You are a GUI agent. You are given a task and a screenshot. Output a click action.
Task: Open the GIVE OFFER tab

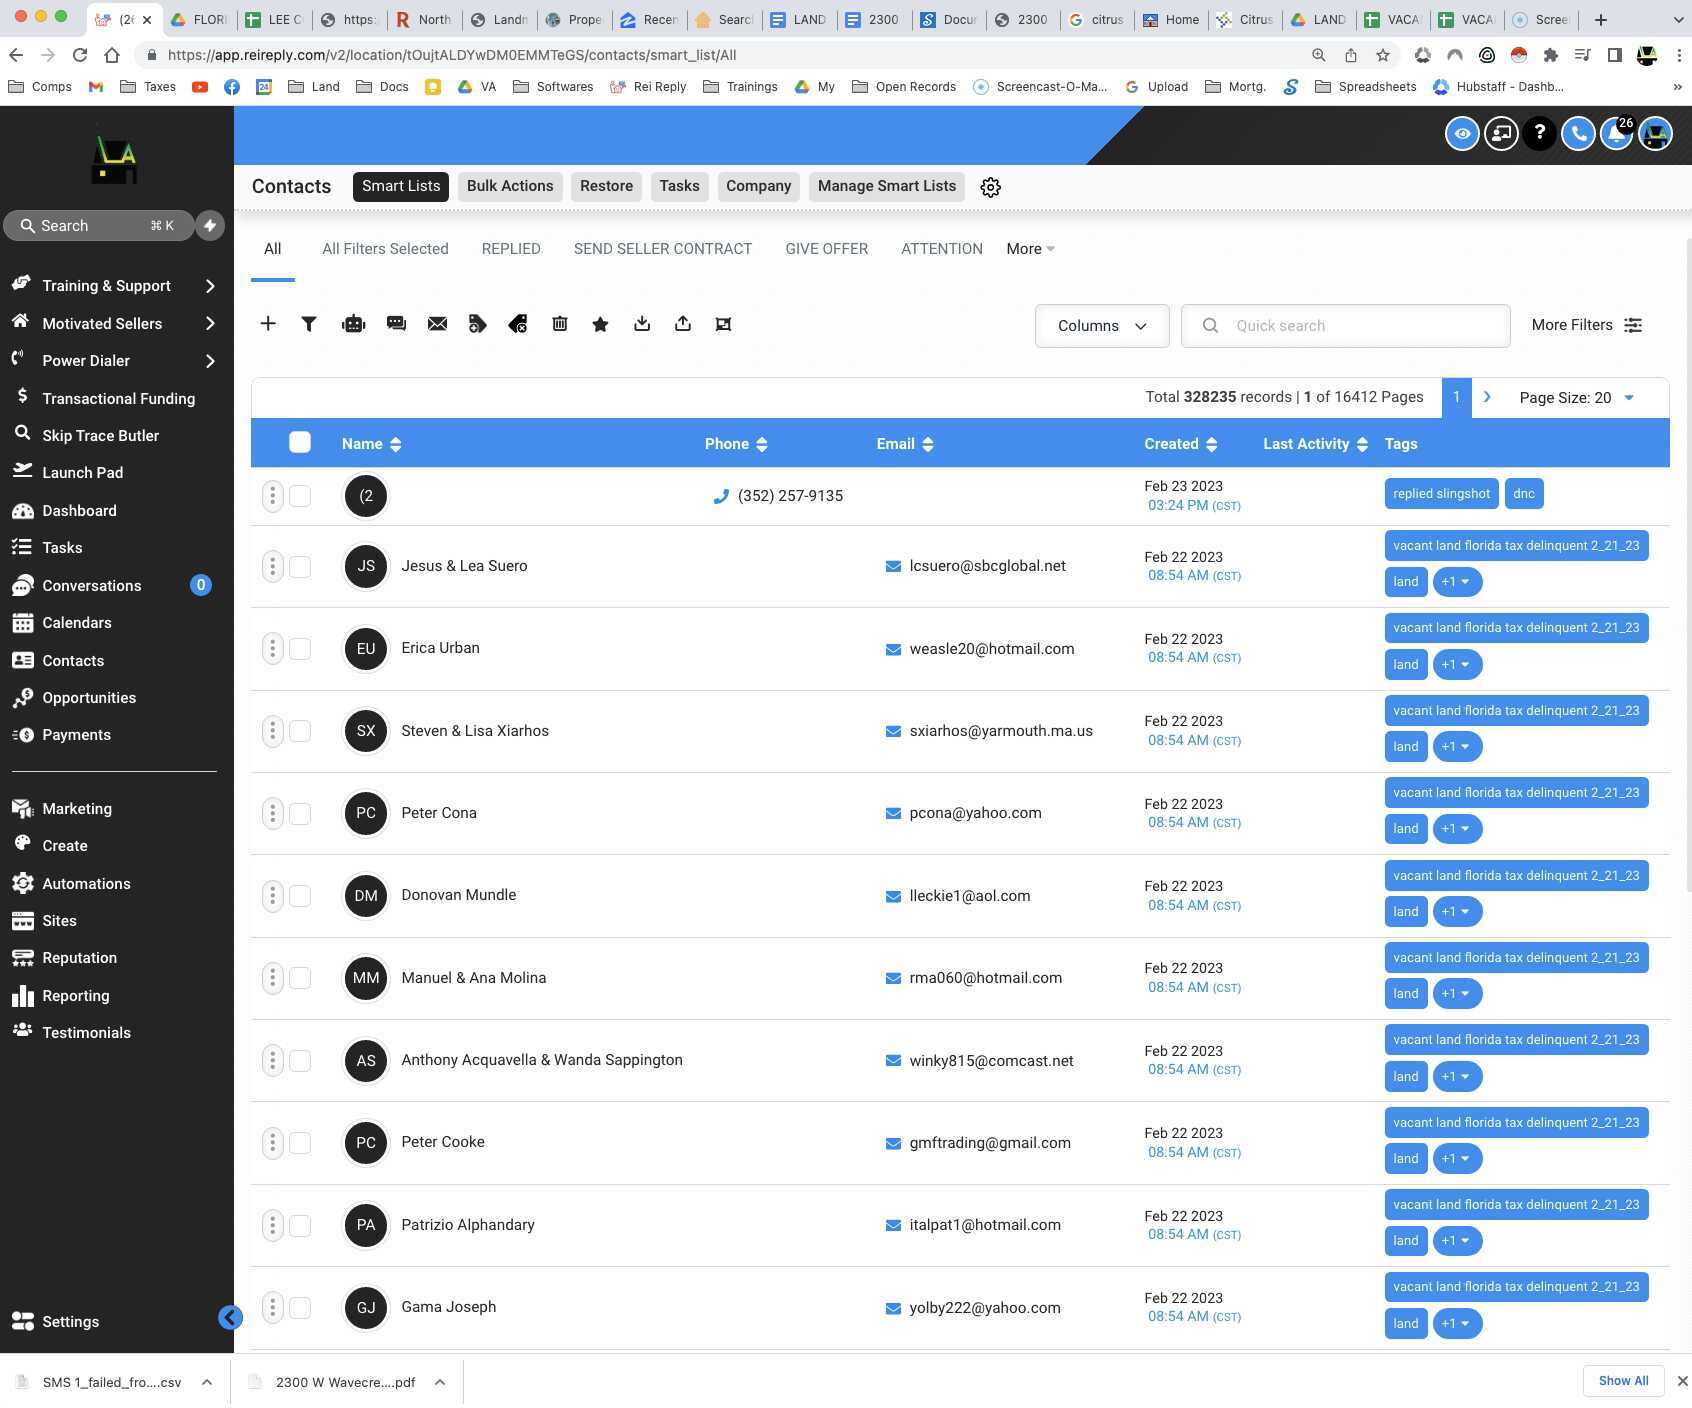pos(826,249)
